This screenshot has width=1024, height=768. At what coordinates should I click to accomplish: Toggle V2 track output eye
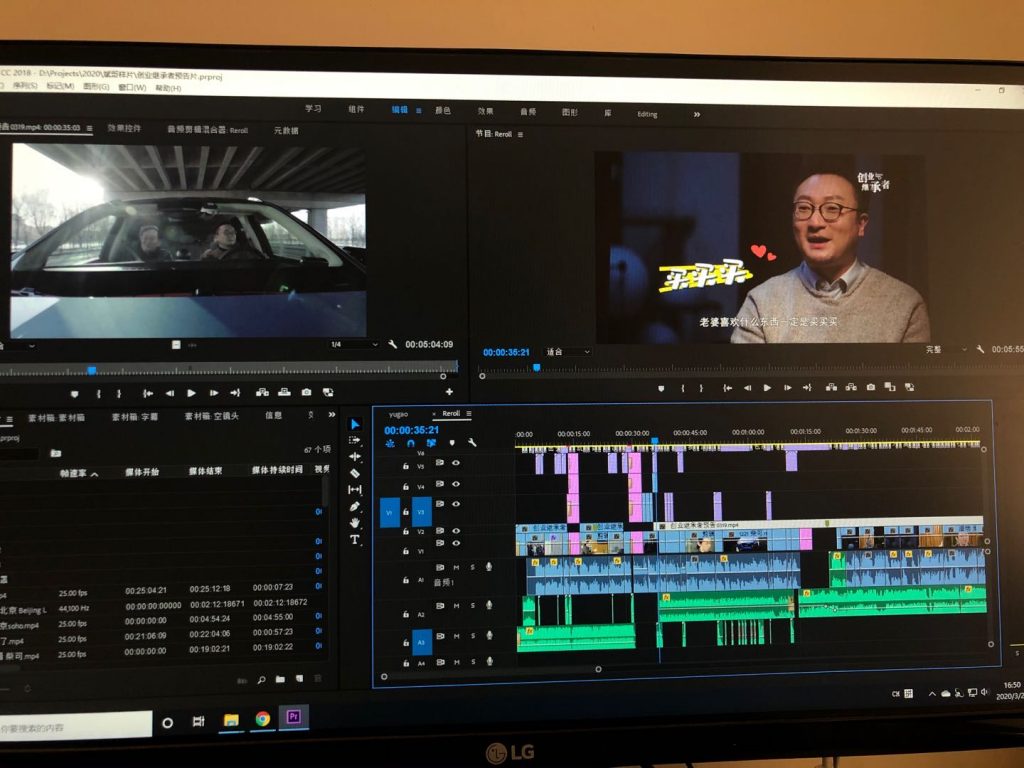pos(456,531)
